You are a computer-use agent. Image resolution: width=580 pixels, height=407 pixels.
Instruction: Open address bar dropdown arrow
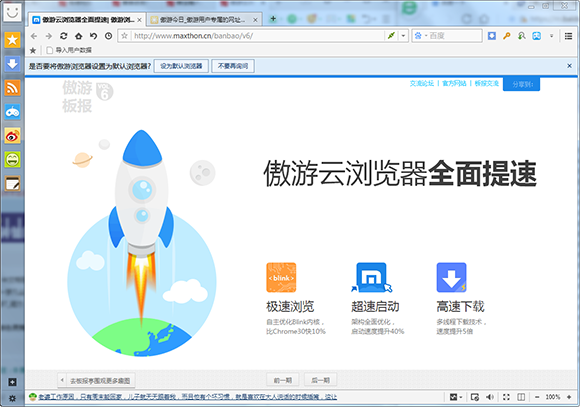point(403,36)
